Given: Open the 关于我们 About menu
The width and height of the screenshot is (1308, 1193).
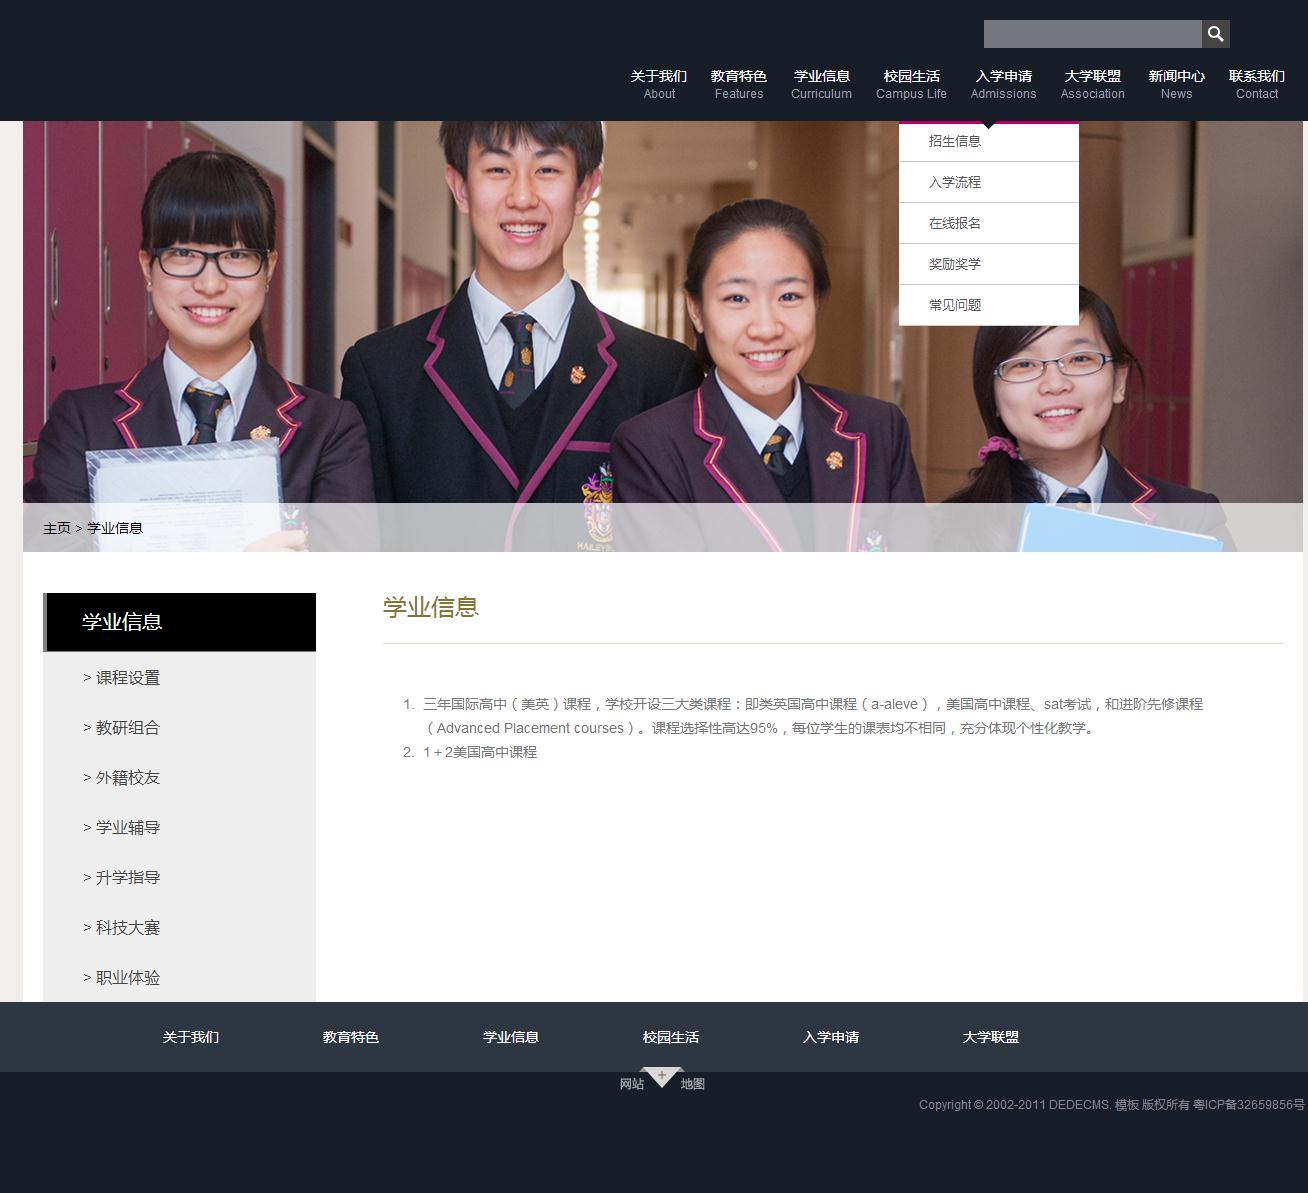Looking at the screenshot, I should (x=659, y=84).
